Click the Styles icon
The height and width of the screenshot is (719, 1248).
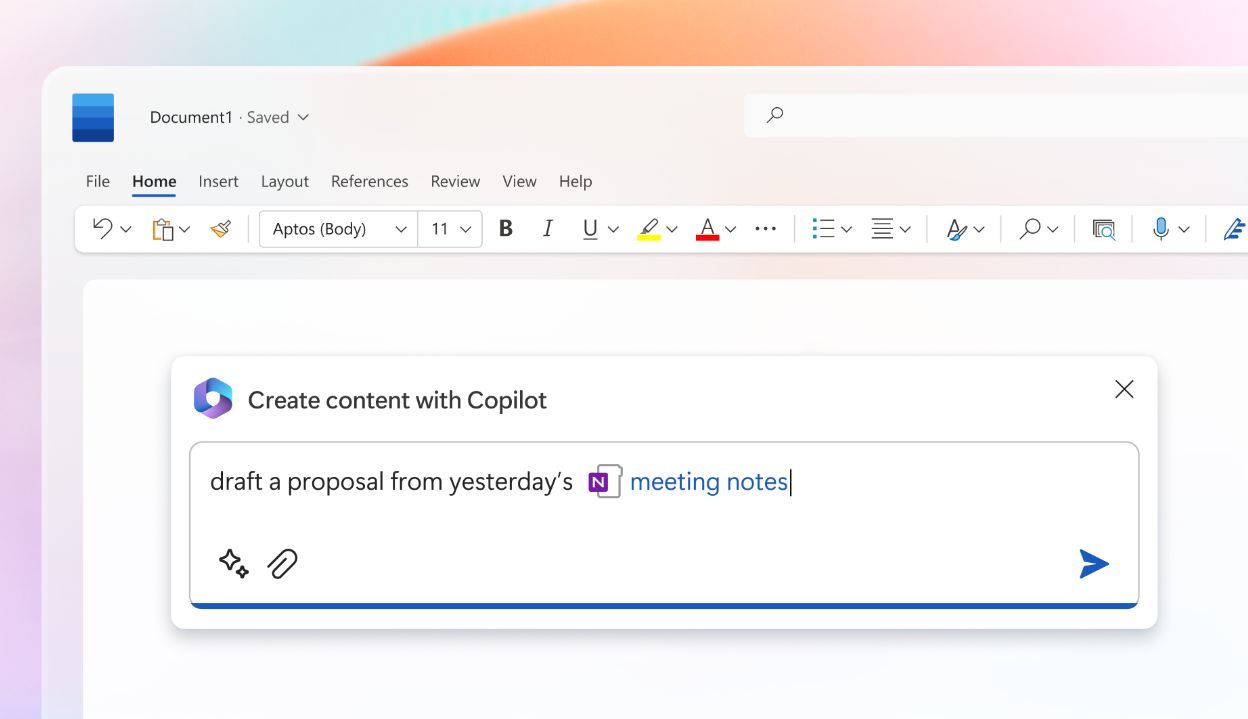(x=956, y=229)
